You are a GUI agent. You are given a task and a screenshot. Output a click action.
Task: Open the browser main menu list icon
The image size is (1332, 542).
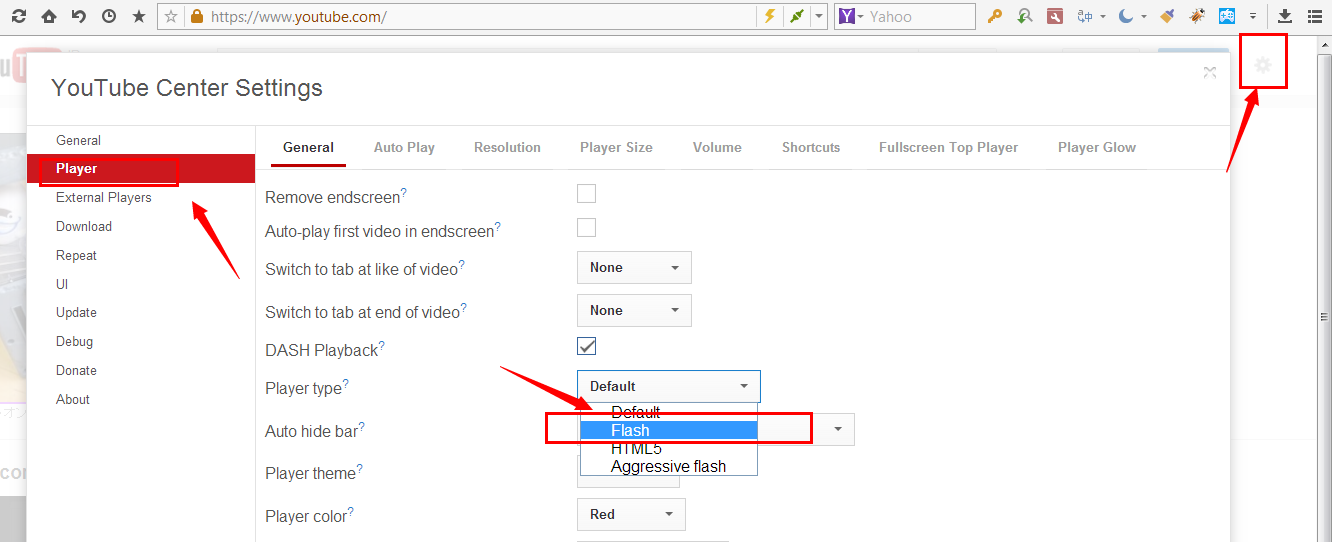click(x=1315, y=16)
